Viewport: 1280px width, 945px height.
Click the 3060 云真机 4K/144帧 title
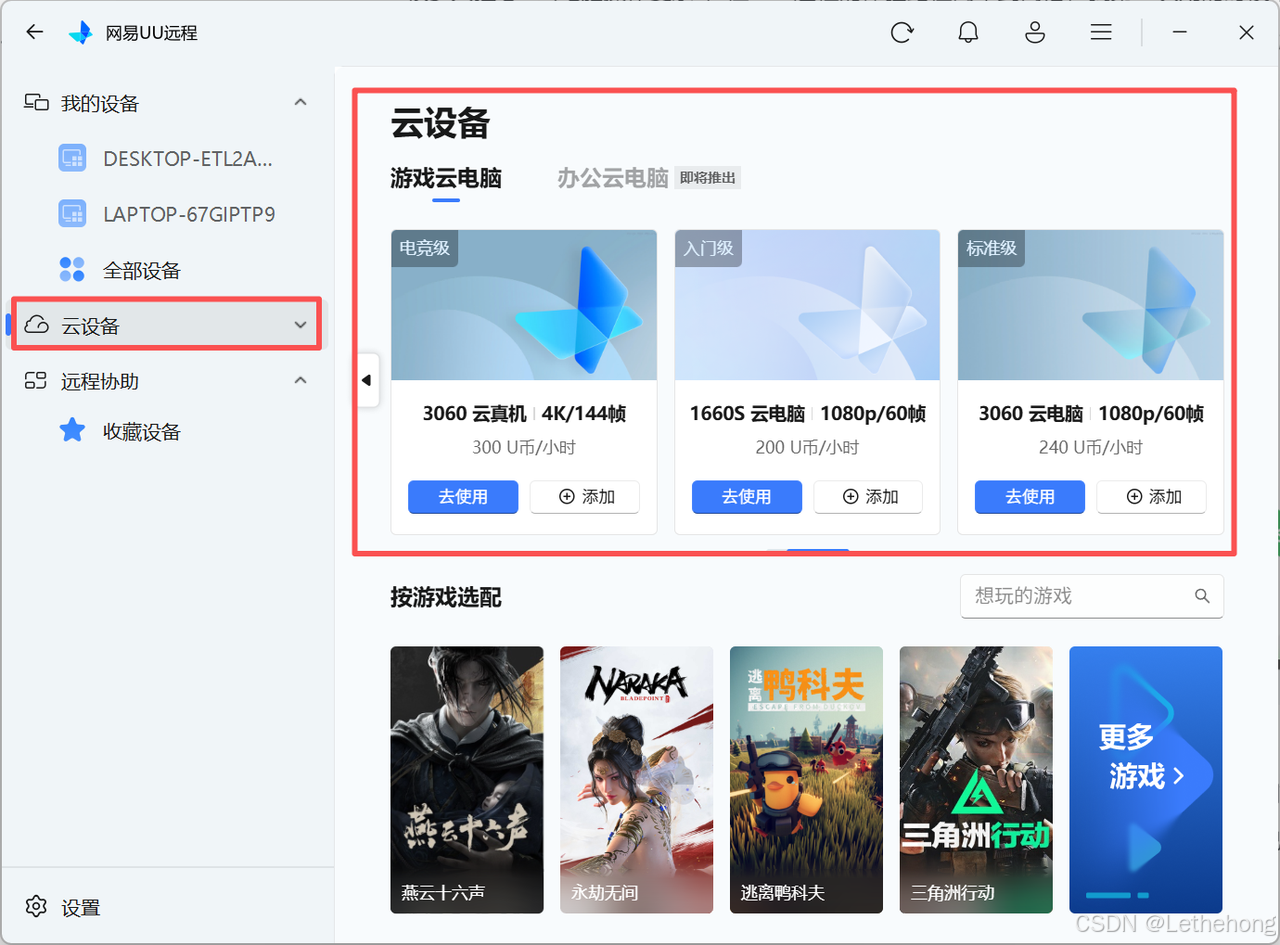[x=524, y=413]
